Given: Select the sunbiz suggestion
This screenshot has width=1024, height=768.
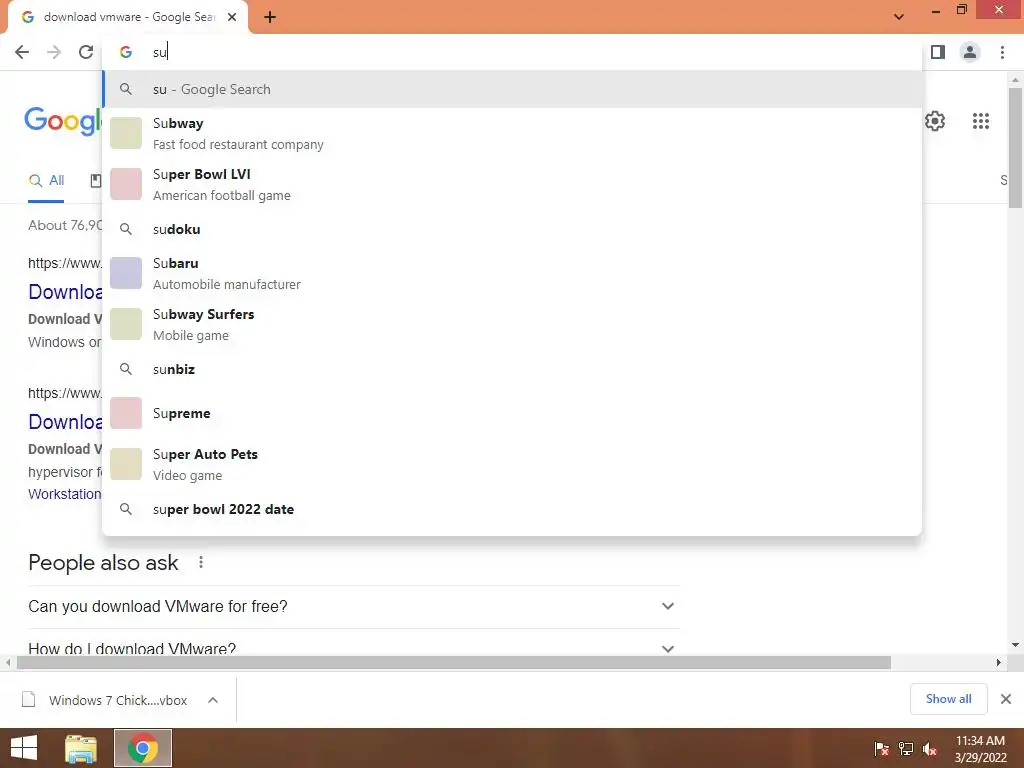Looking at the screenshot, I should pos(513,369).
